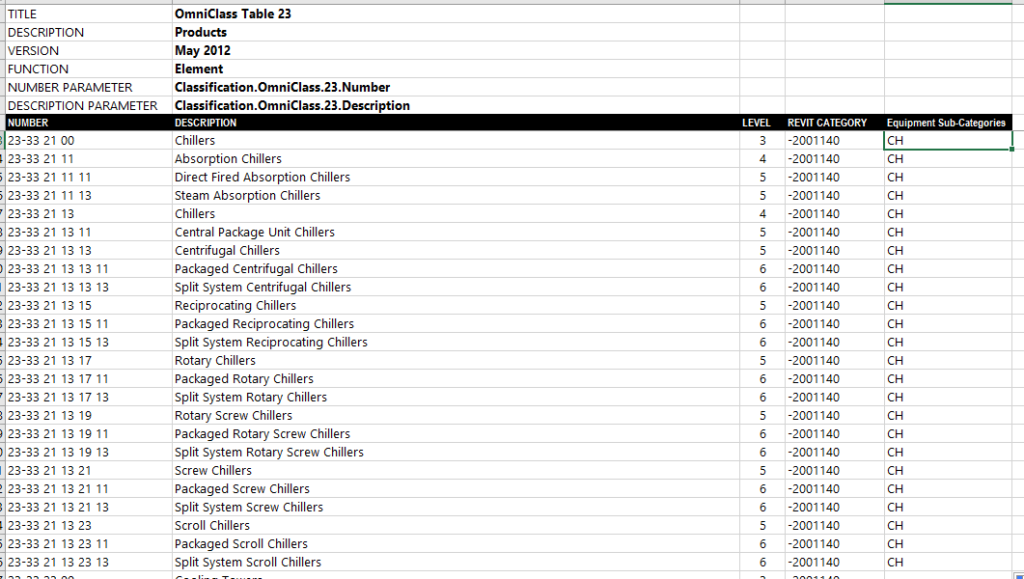
Task: Click 'Packaged Centrifugal Chillers' cell
Action: pyautogui.click(x=456, y=268)
